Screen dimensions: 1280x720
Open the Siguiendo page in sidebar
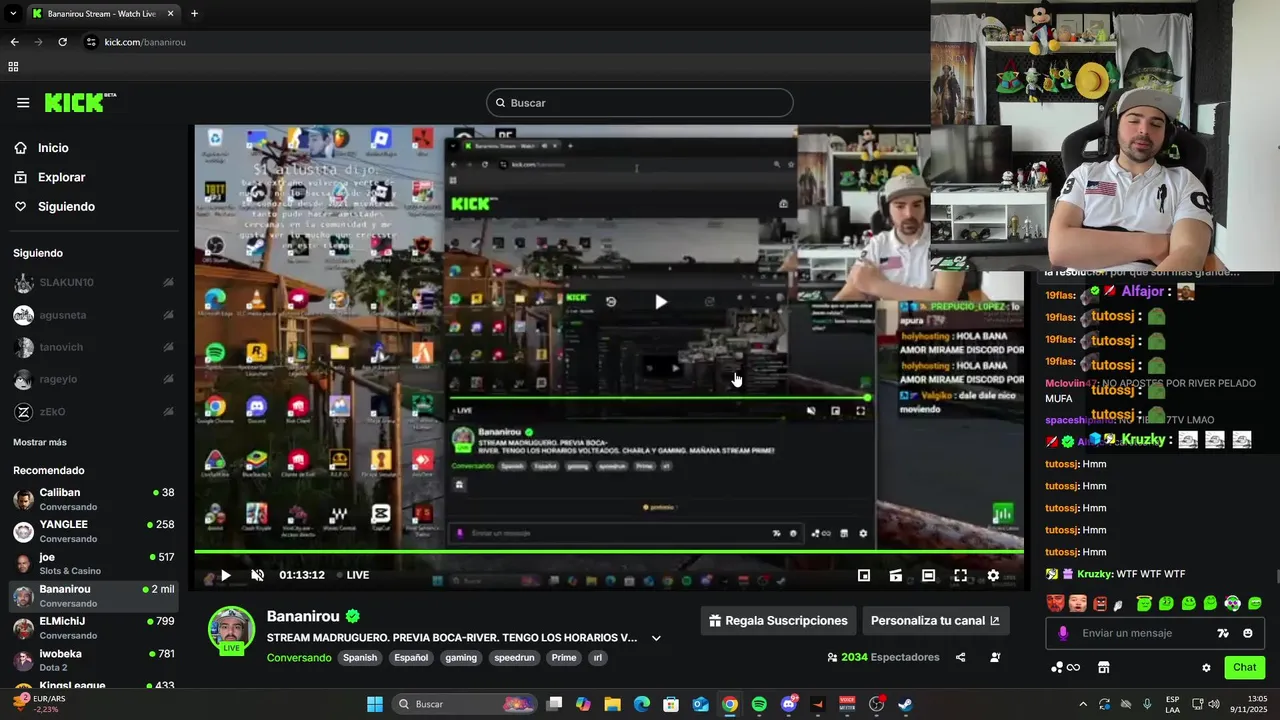[66, 206]
